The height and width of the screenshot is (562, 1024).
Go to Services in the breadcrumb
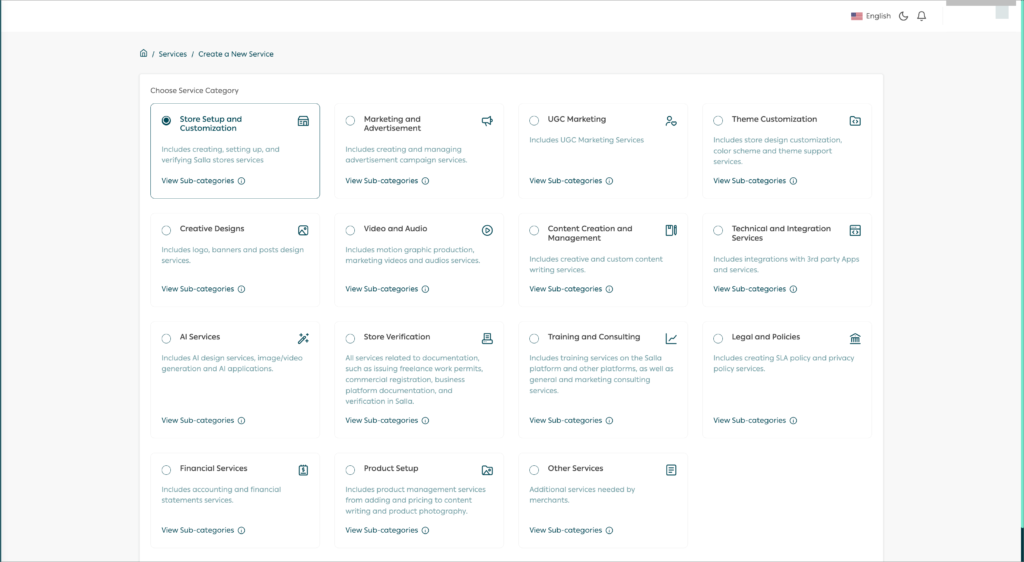coord(172,54)
